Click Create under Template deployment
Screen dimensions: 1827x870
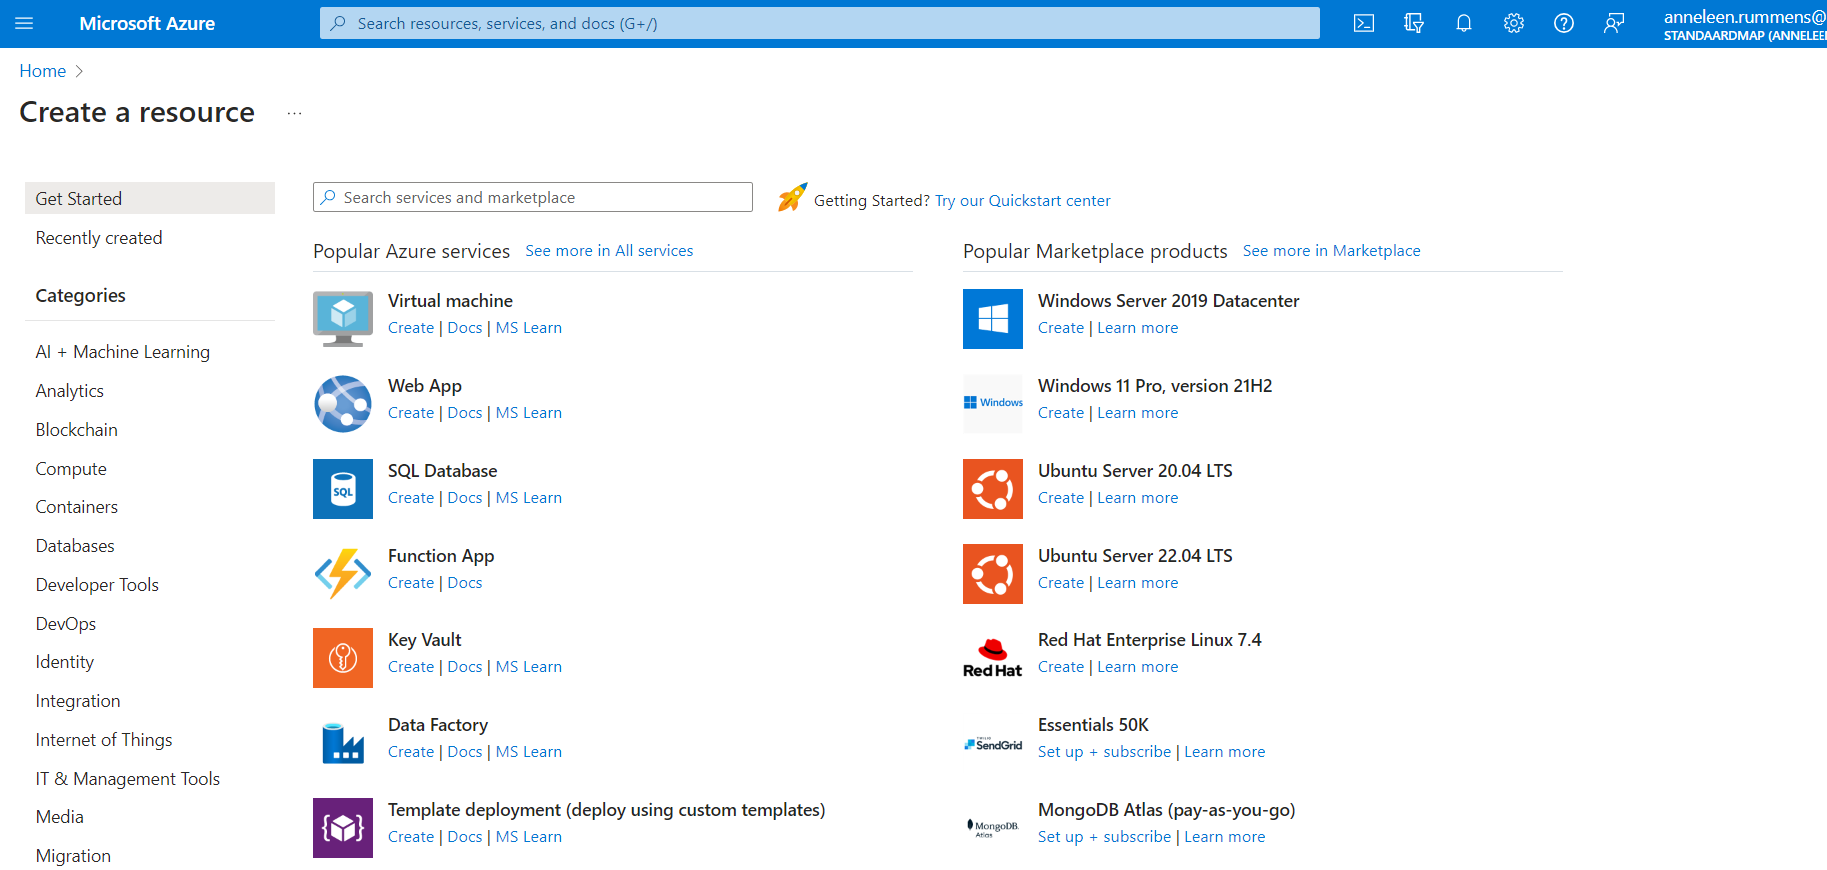(411, 837)
